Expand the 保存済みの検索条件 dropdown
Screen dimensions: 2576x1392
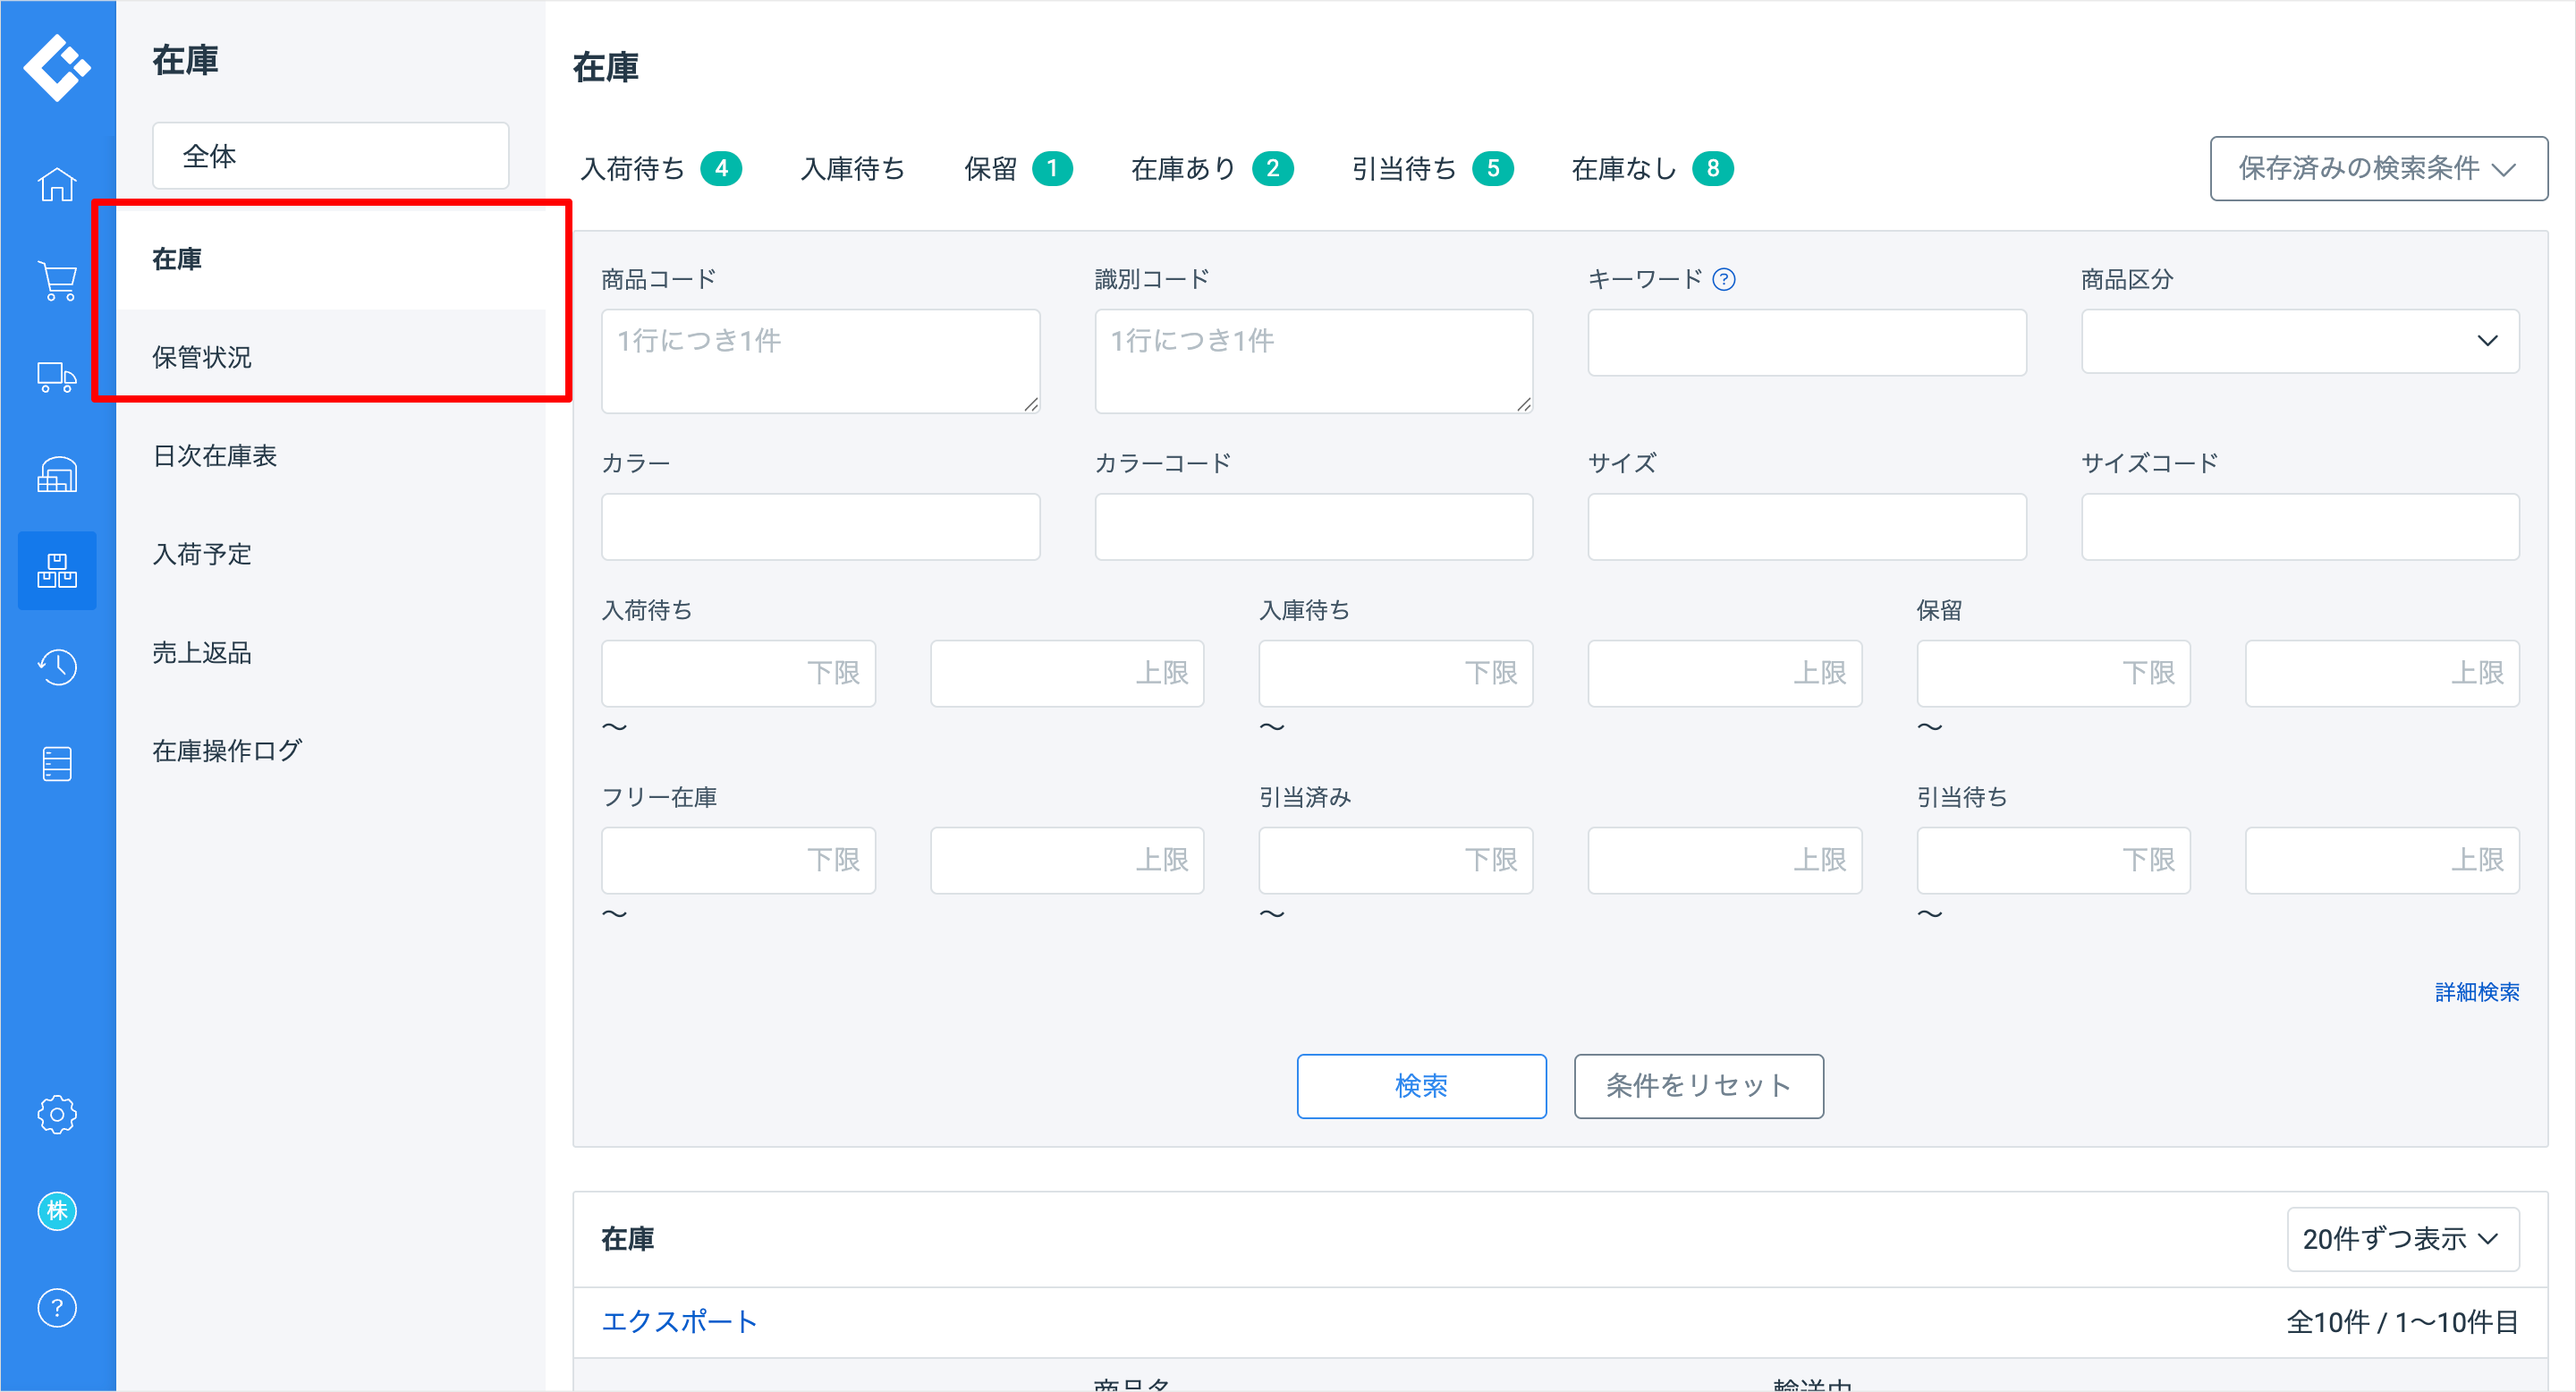click(2378, 168)
